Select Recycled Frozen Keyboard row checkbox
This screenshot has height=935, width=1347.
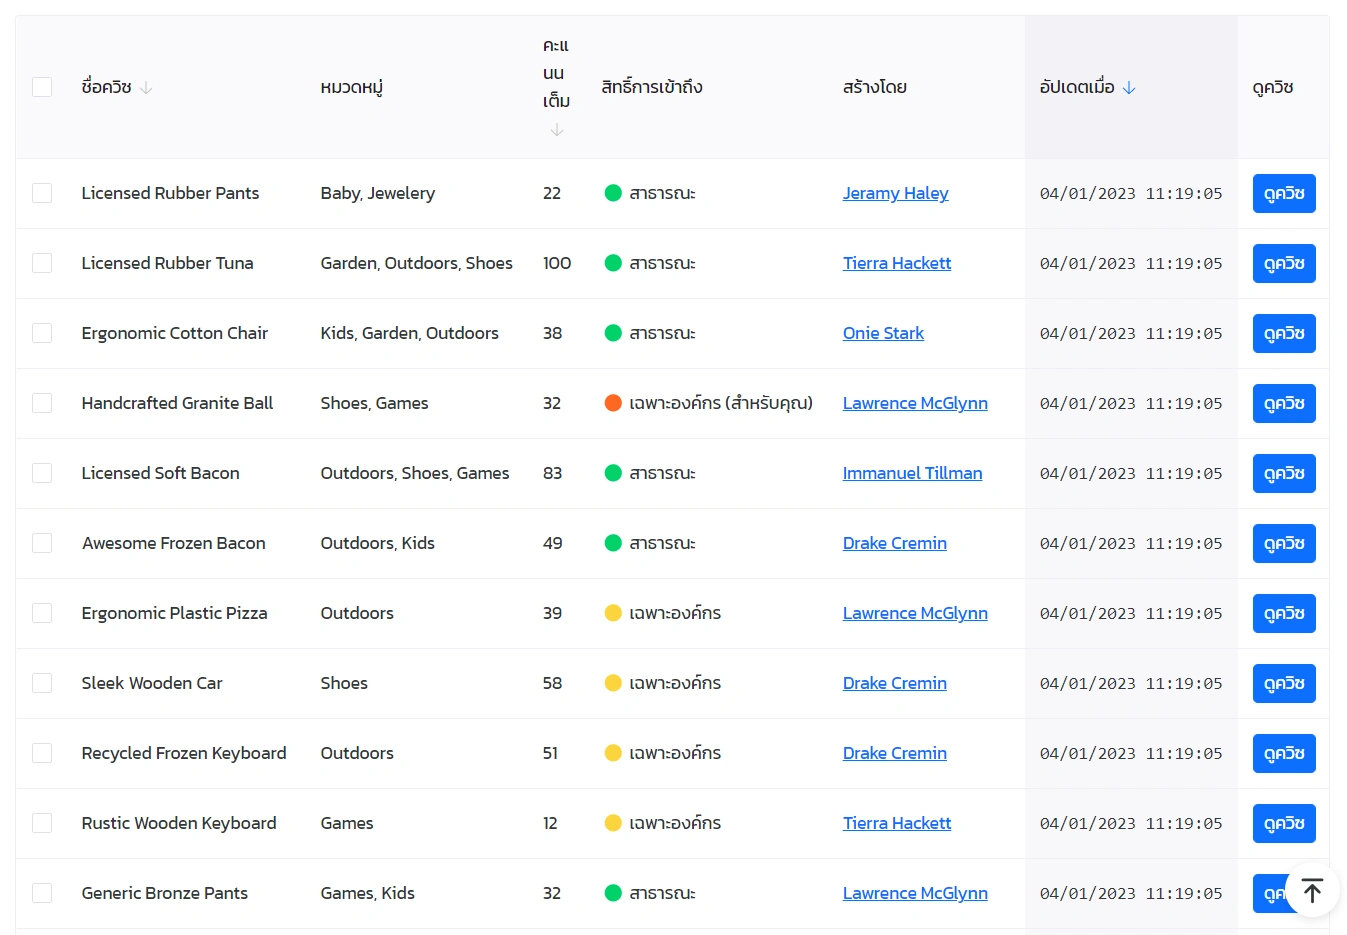[x=42, y=753]
